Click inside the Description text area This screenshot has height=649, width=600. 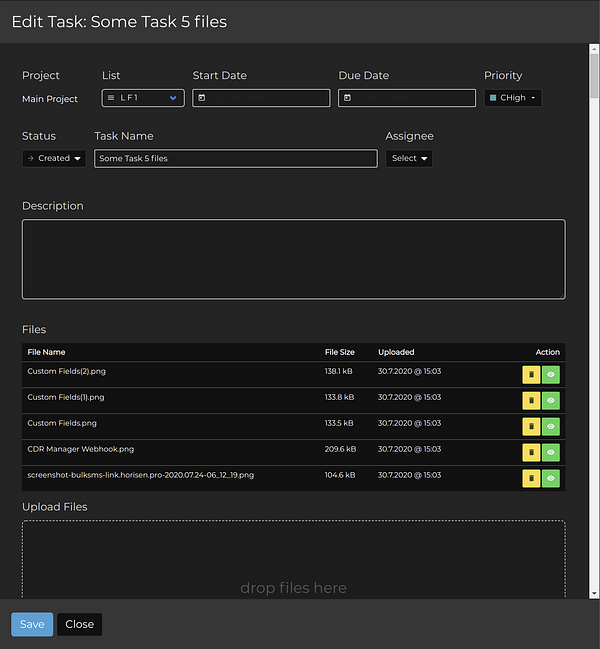pyautogui.click(x=293, y=259)
